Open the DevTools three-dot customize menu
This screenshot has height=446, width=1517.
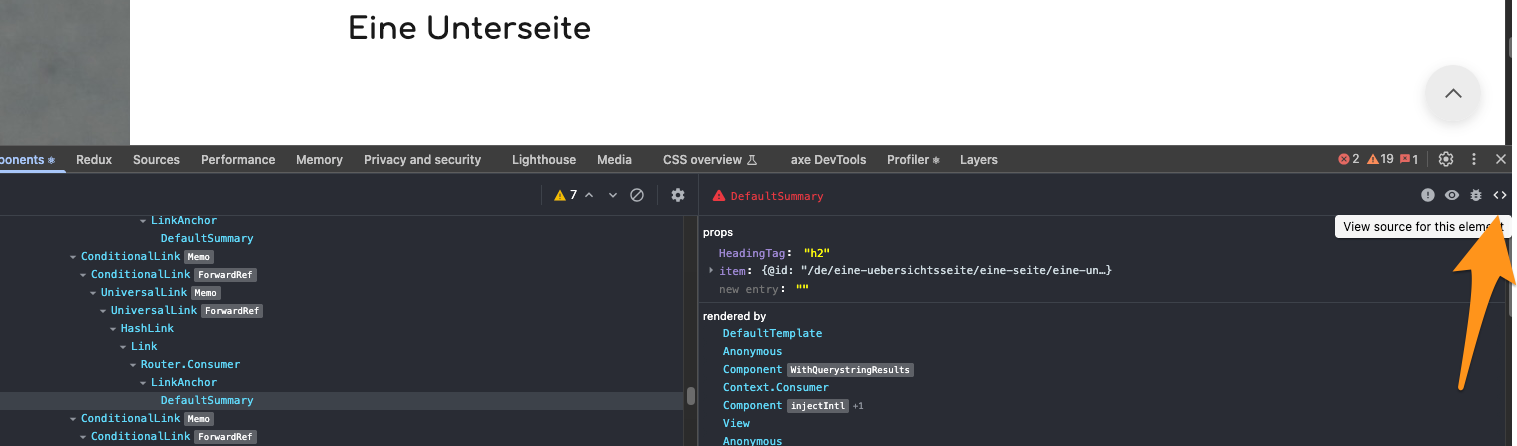pyautogui.click(x=1474, y=160)
